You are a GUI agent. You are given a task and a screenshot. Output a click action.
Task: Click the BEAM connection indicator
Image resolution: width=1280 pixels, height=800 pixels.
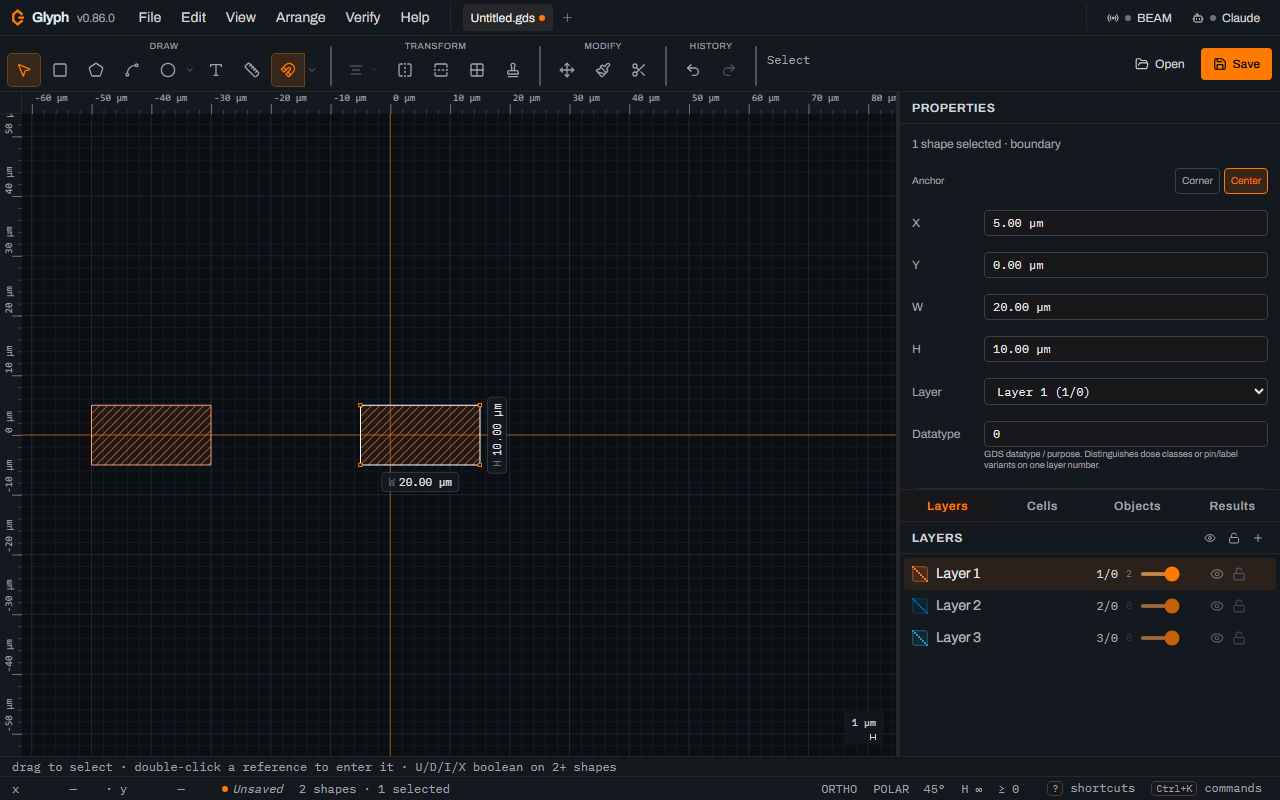coord(1140,18)
